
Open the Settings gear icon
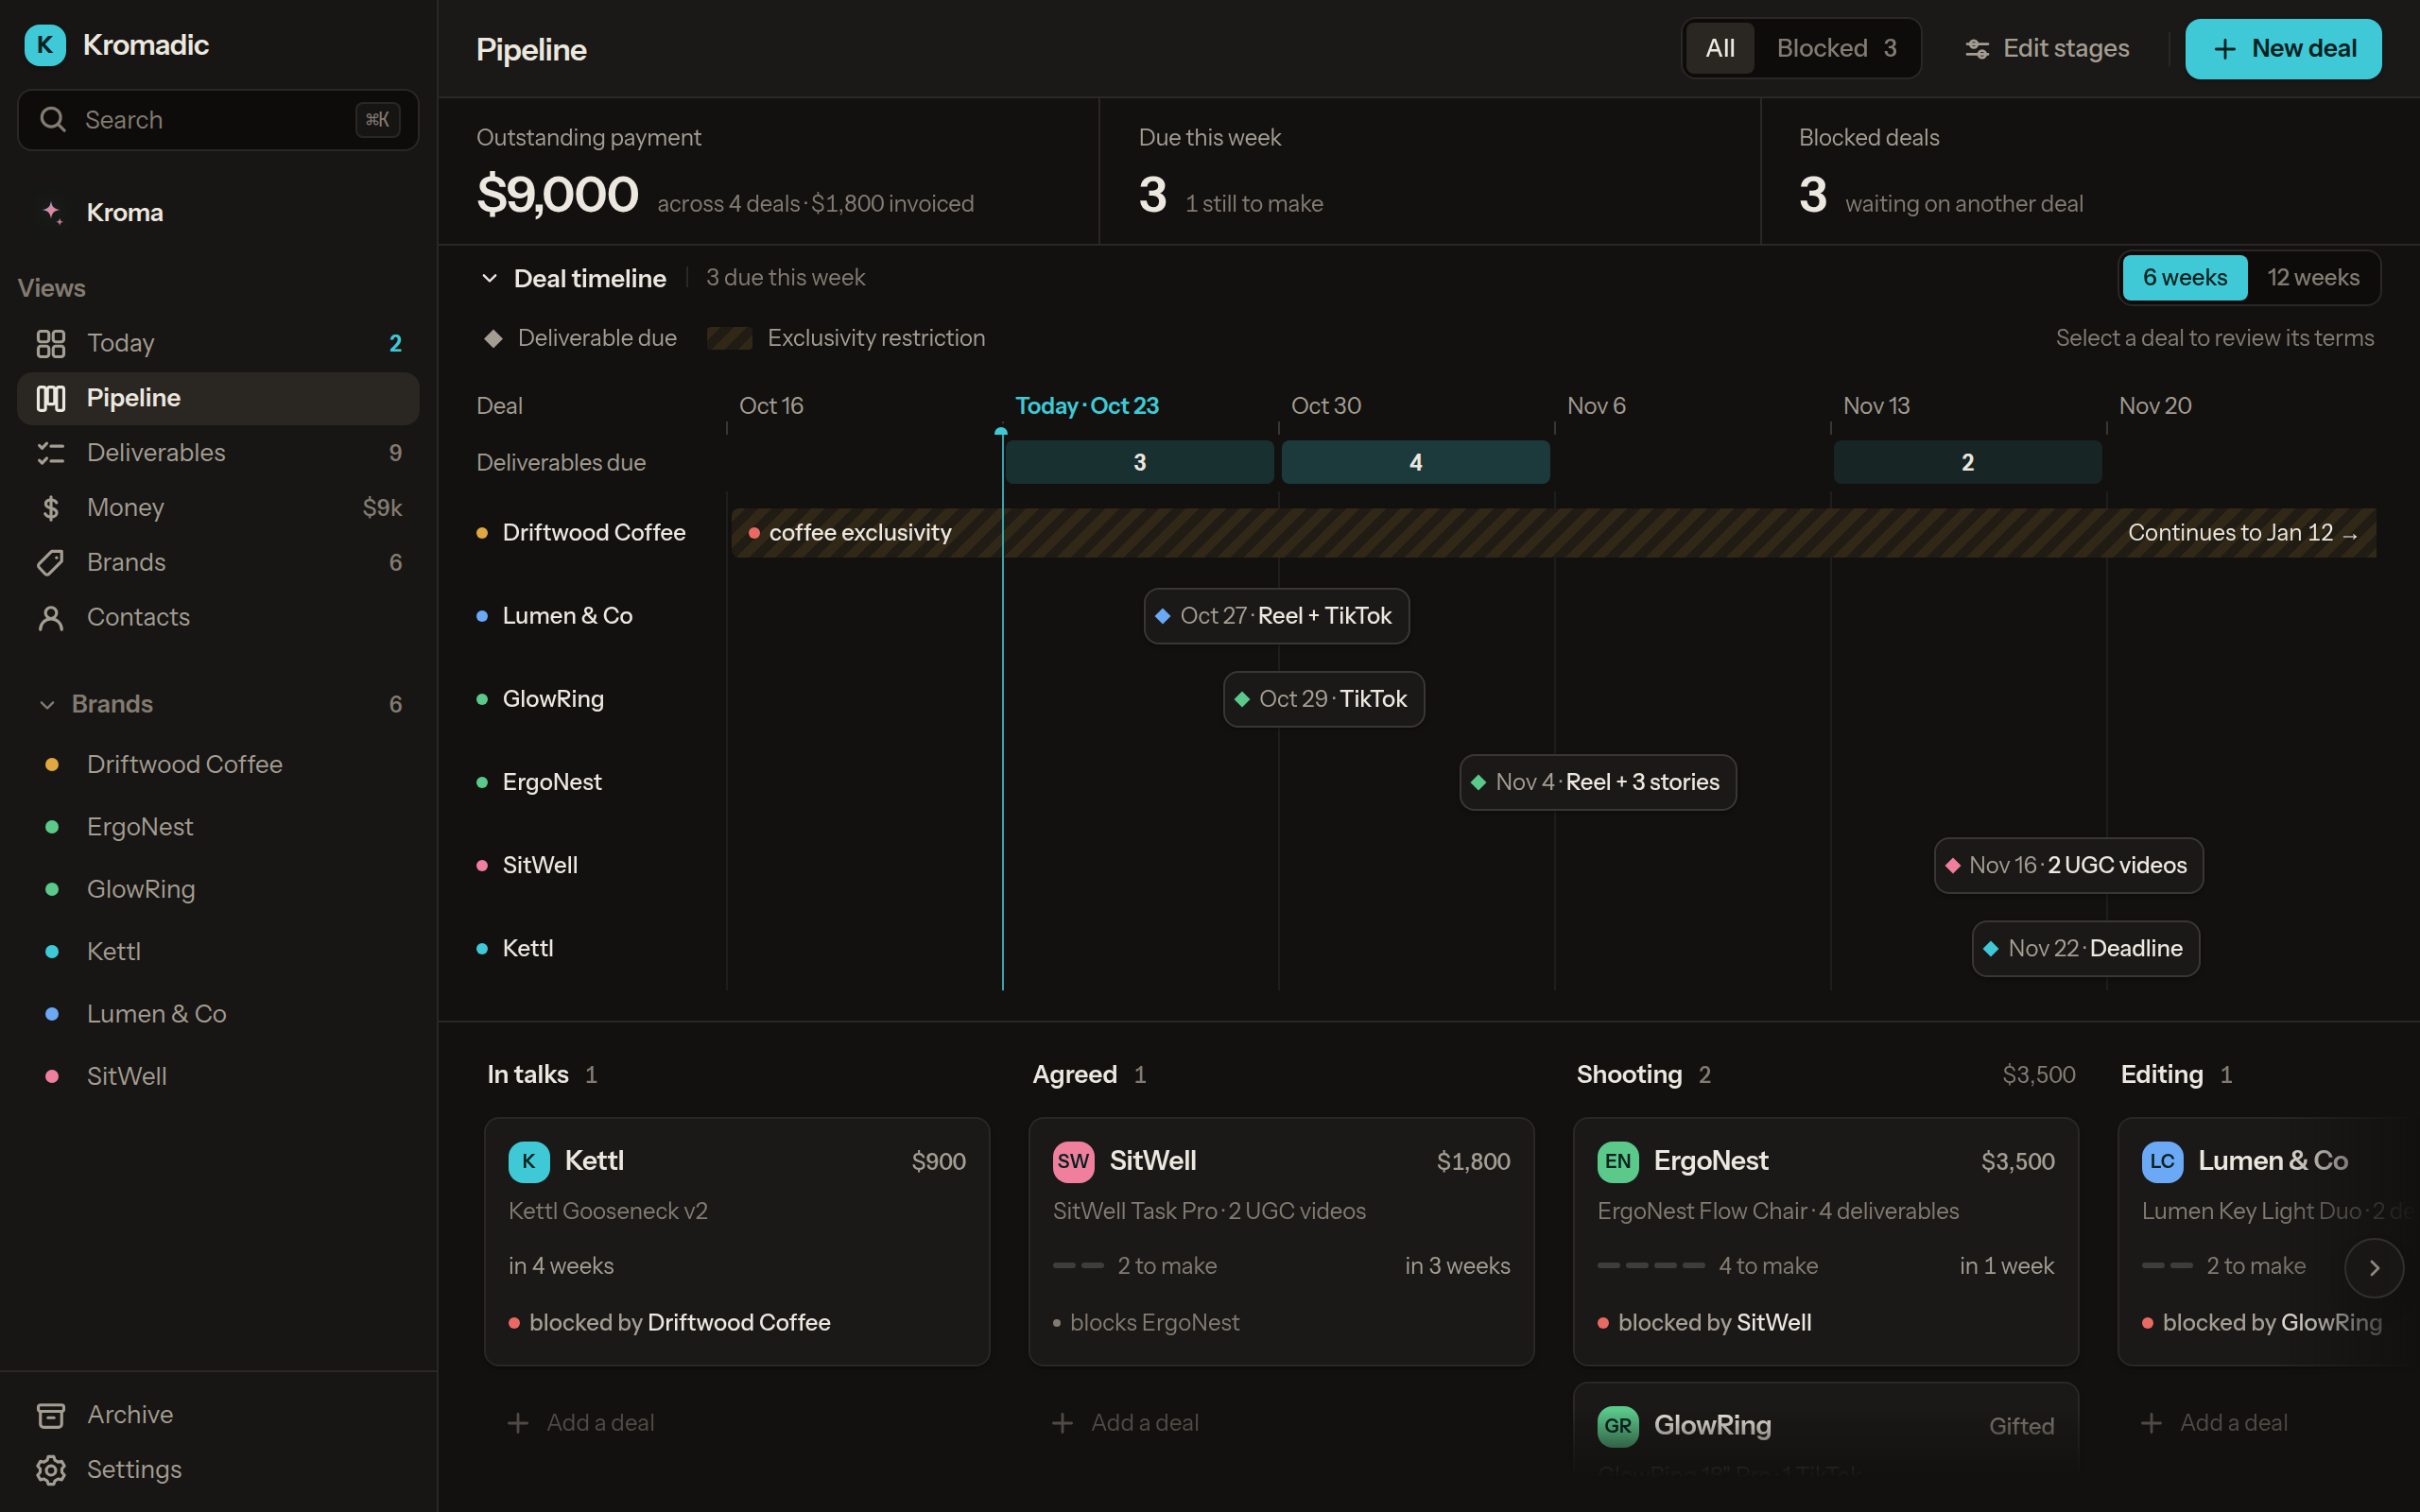click(51, 1470)
